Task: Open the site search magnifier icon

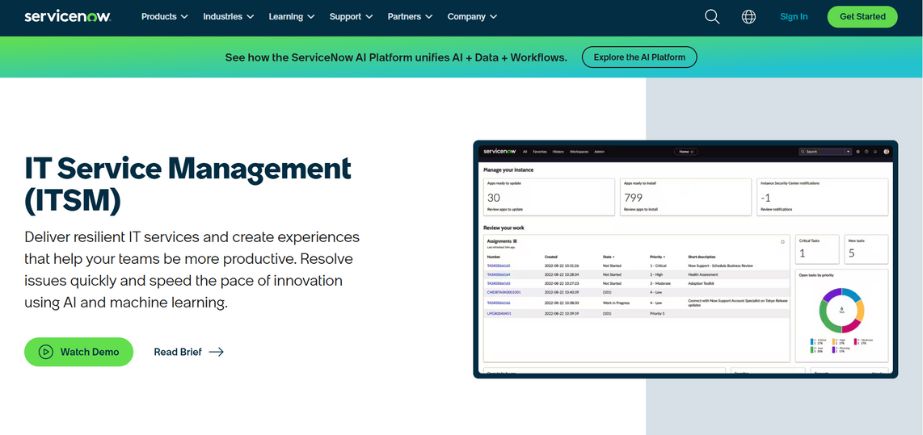Action: [712, 16]
